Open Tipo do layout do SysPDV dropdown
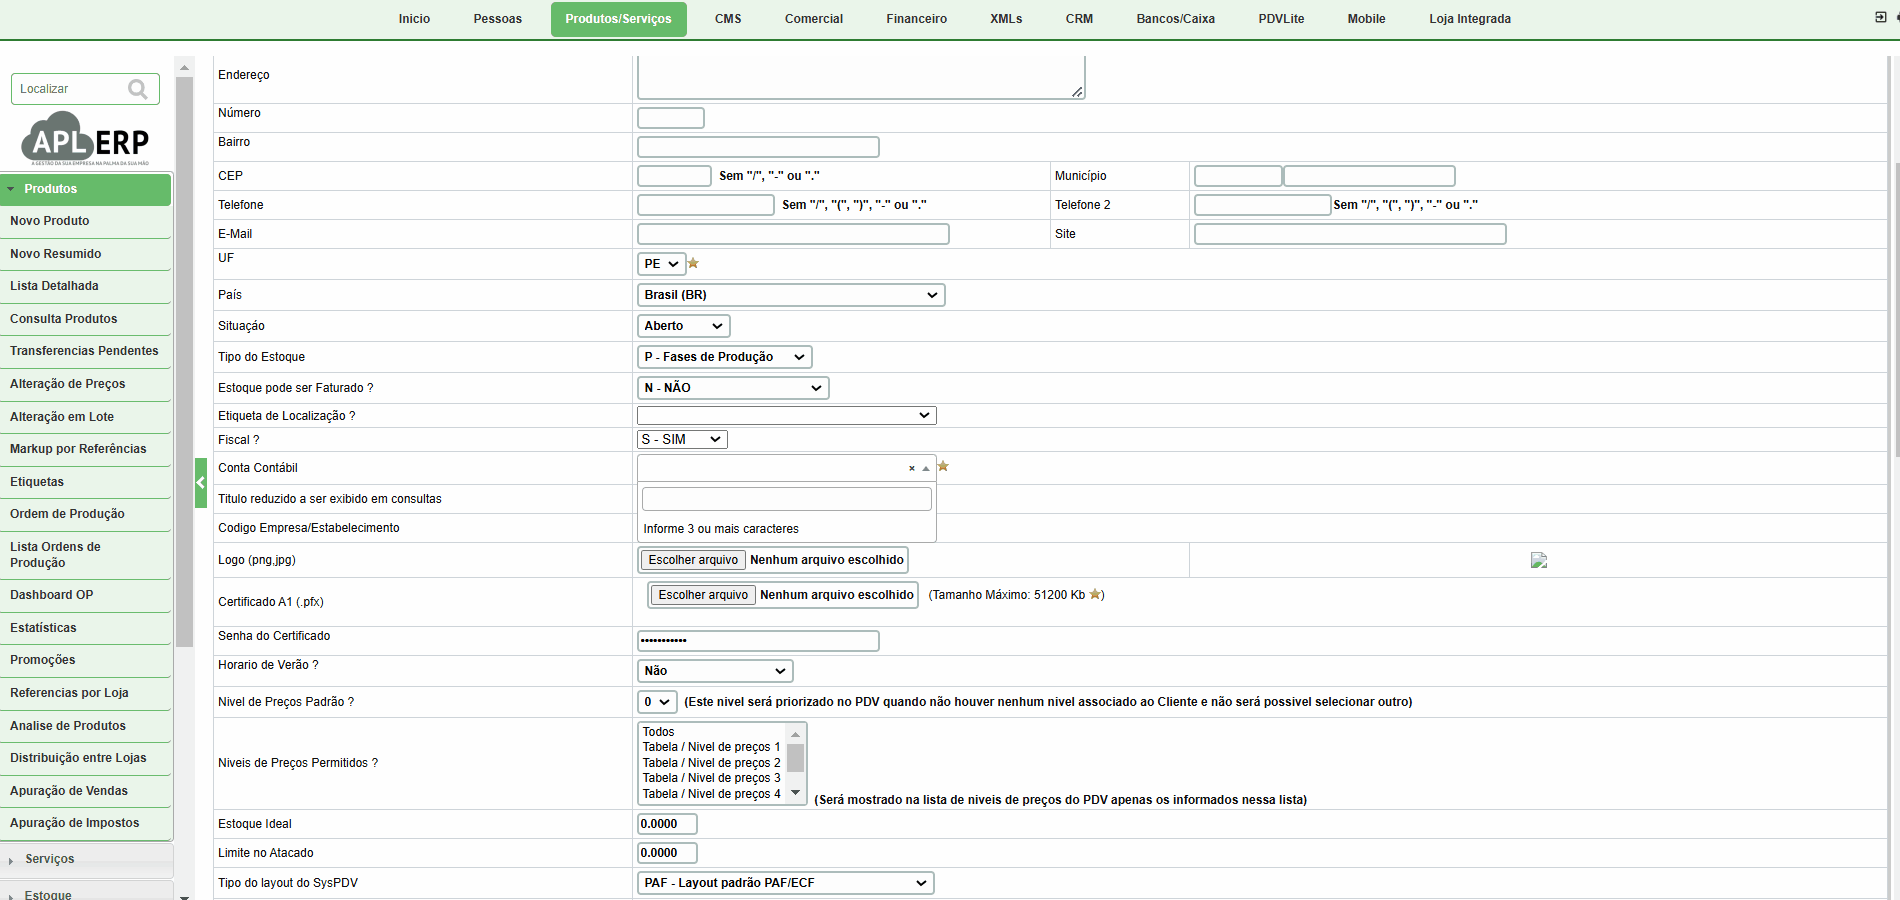The height and width of the screenshot is (900, 1900). point(786,883)
